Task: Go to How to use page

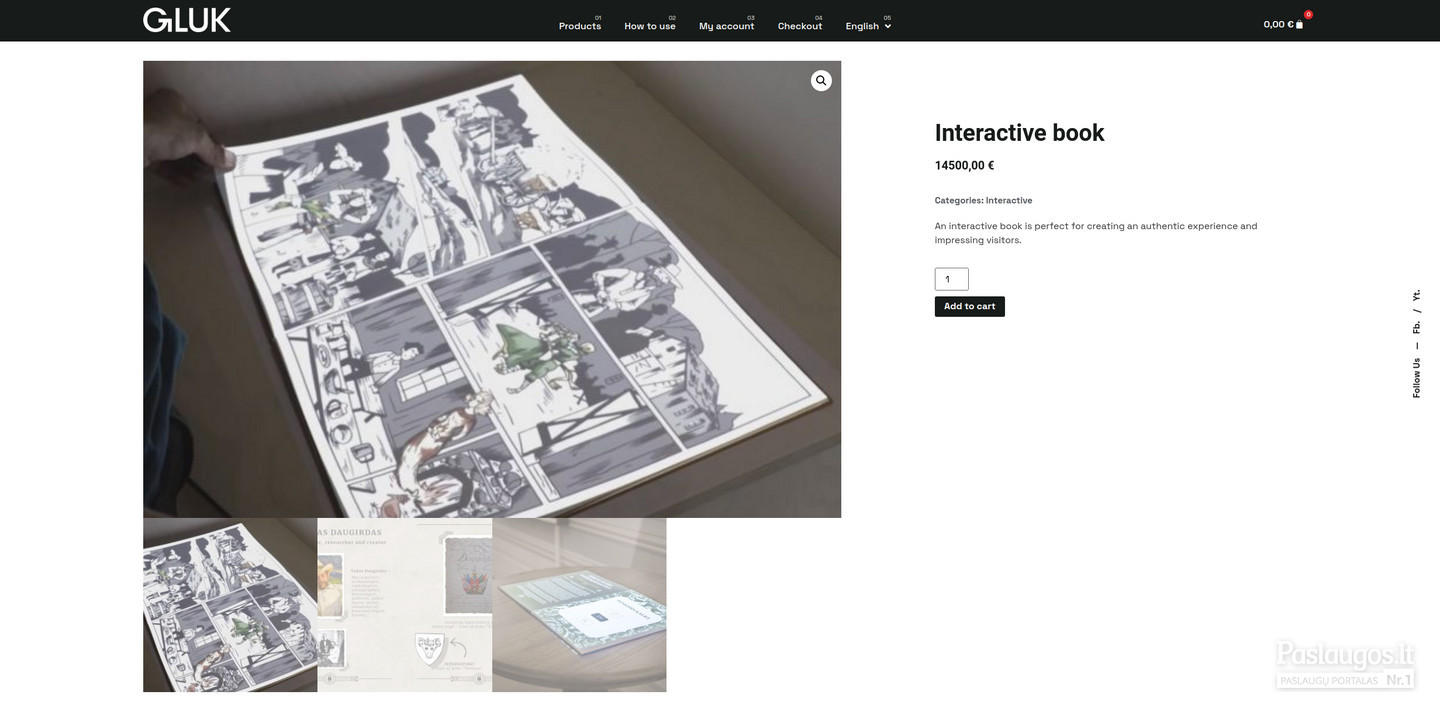Action: point(650,26)
